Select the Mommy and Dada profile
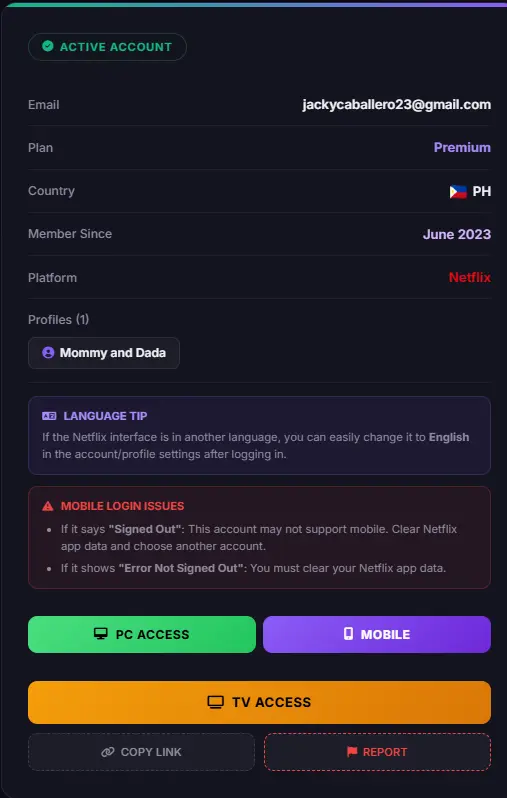The width and height of the screenshot is (507, 798). coord(104,353)
